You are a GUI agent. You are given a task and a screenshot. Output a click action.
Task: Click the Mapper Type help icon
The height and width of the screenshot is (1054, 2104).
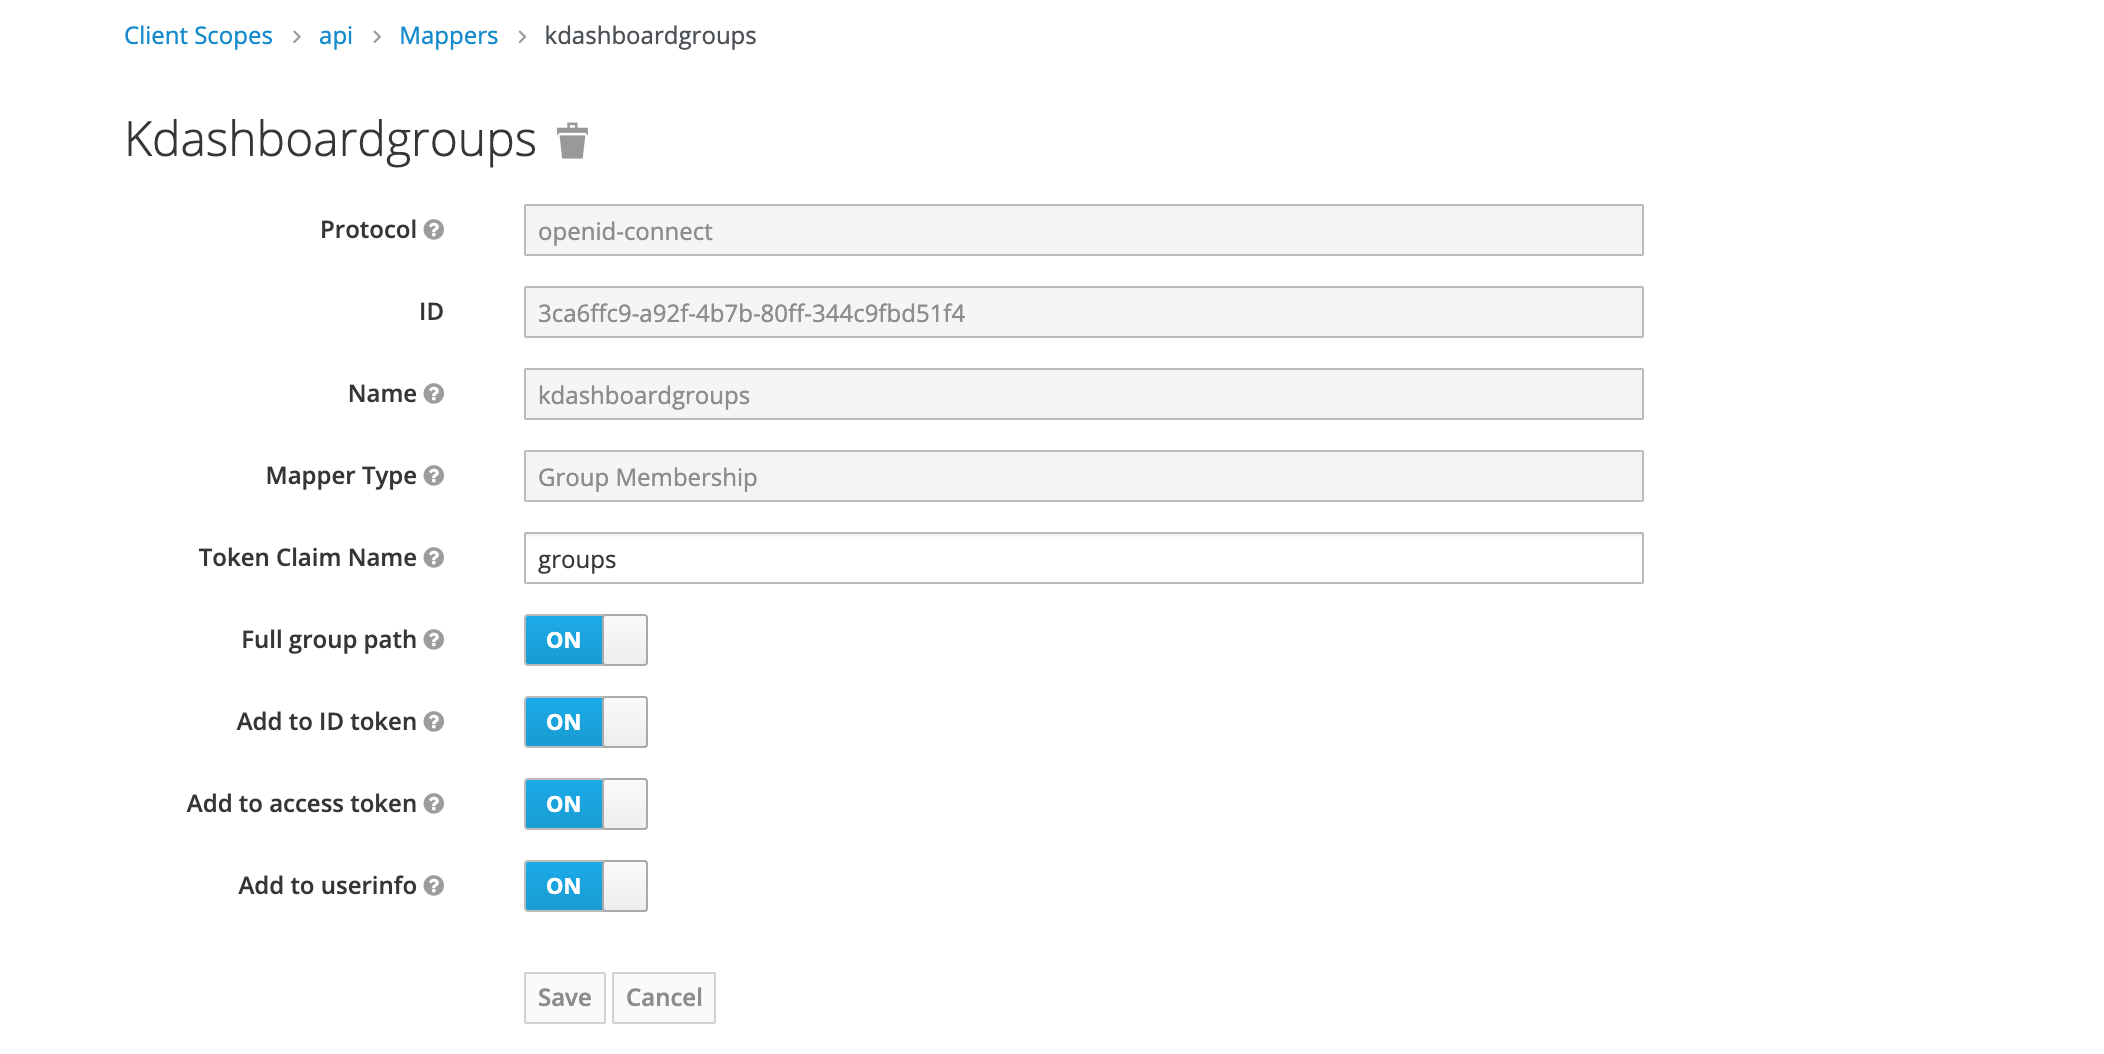pos(434,476)
